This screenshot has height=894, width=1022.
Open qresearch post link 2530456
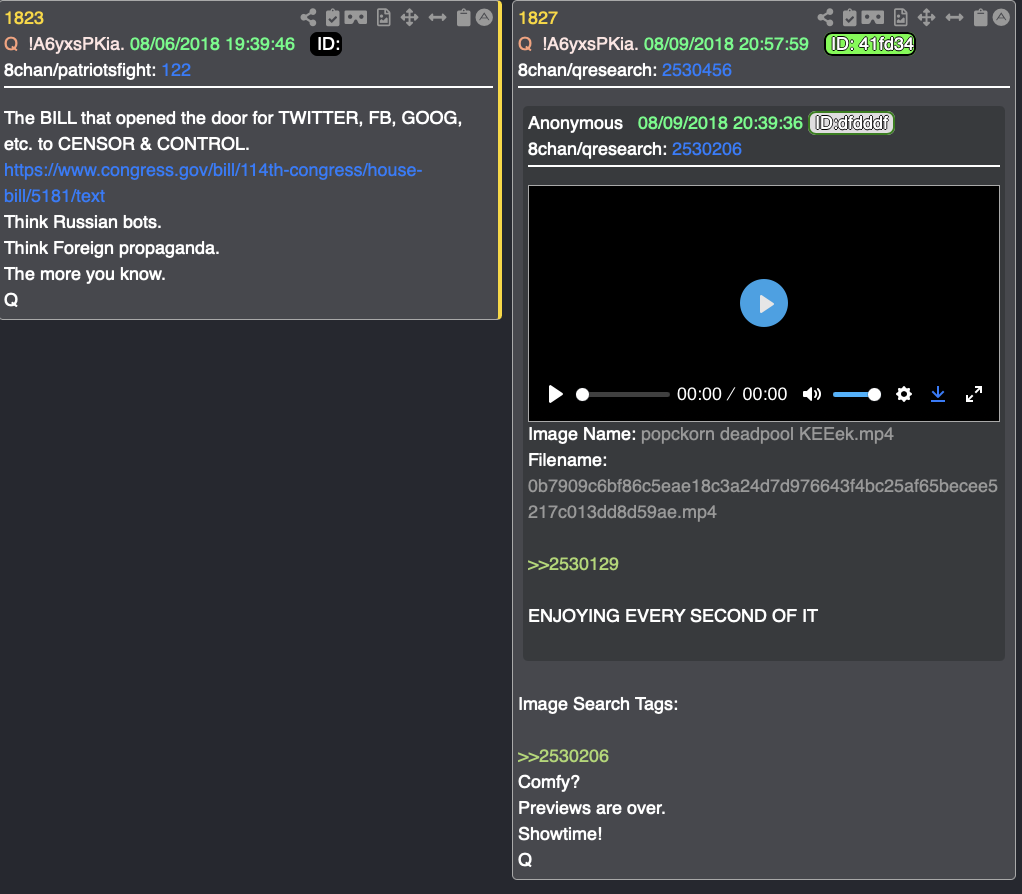(x=697, y=70)
